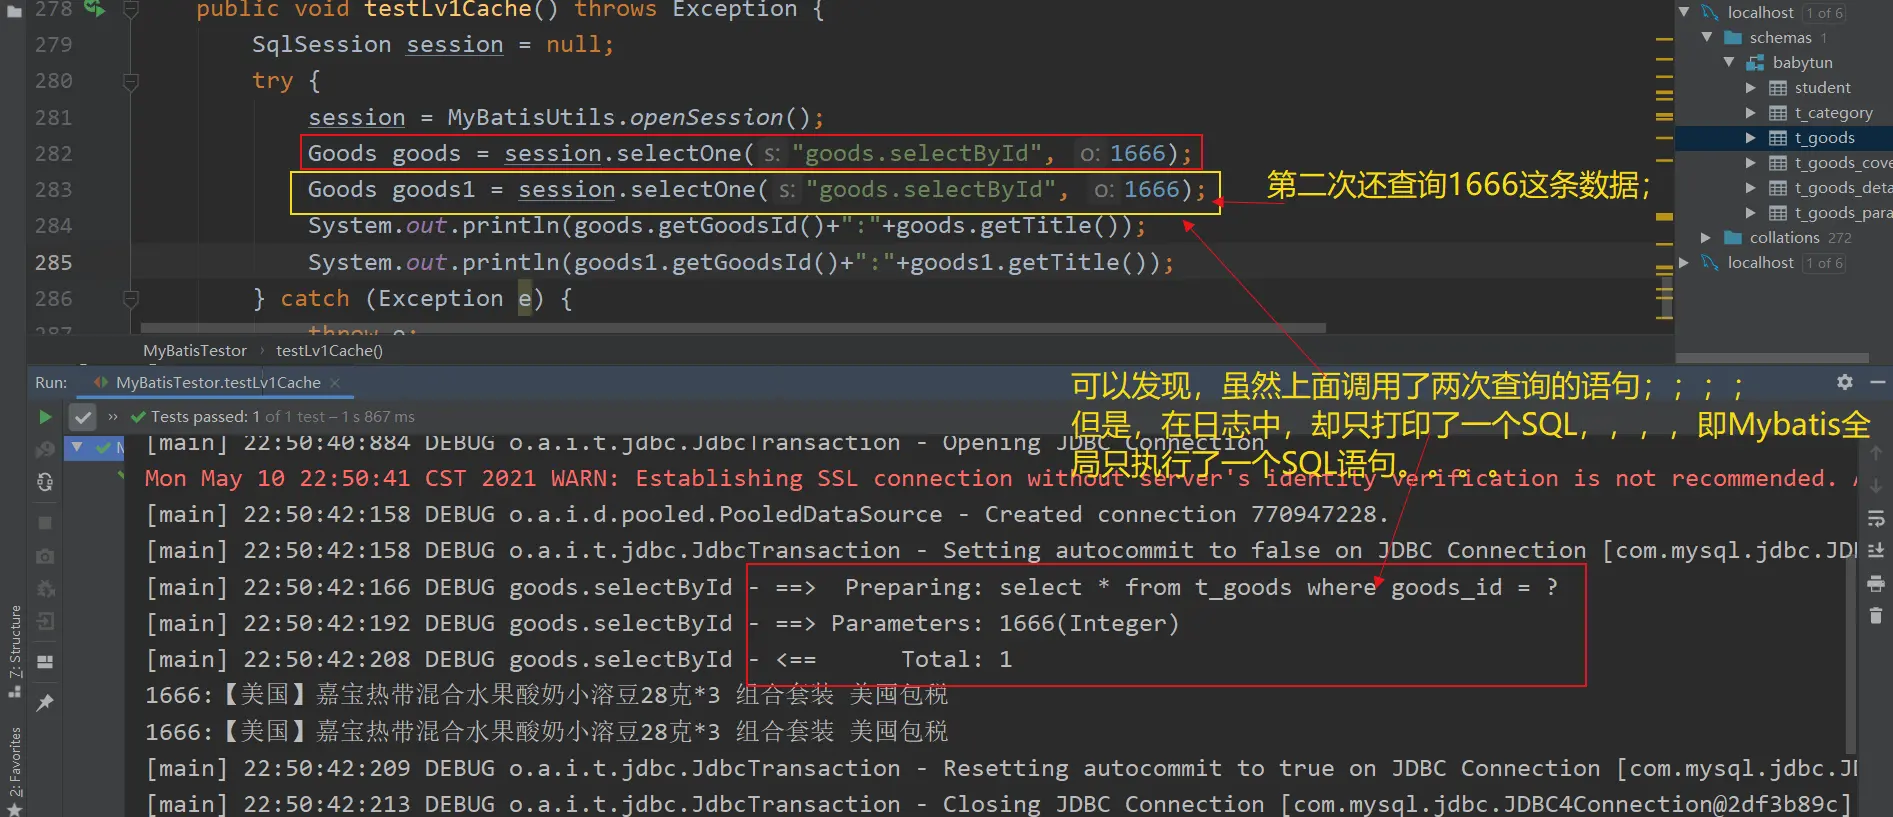
Task: Toggle soft-wrap in console output
Action: tap(1876, 518)
